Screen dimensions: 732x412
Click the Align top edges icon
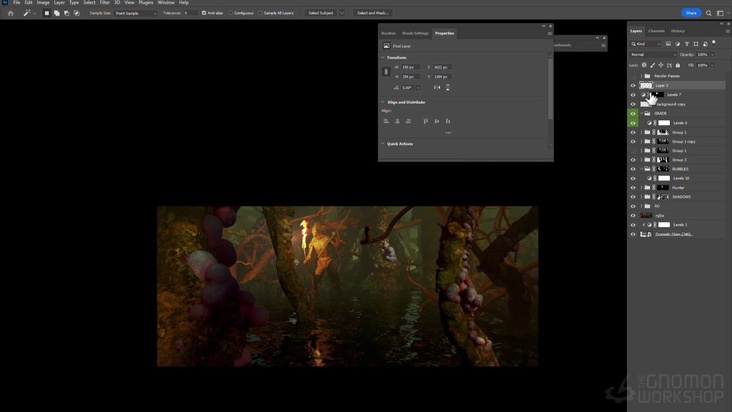[x=426, y=121]
